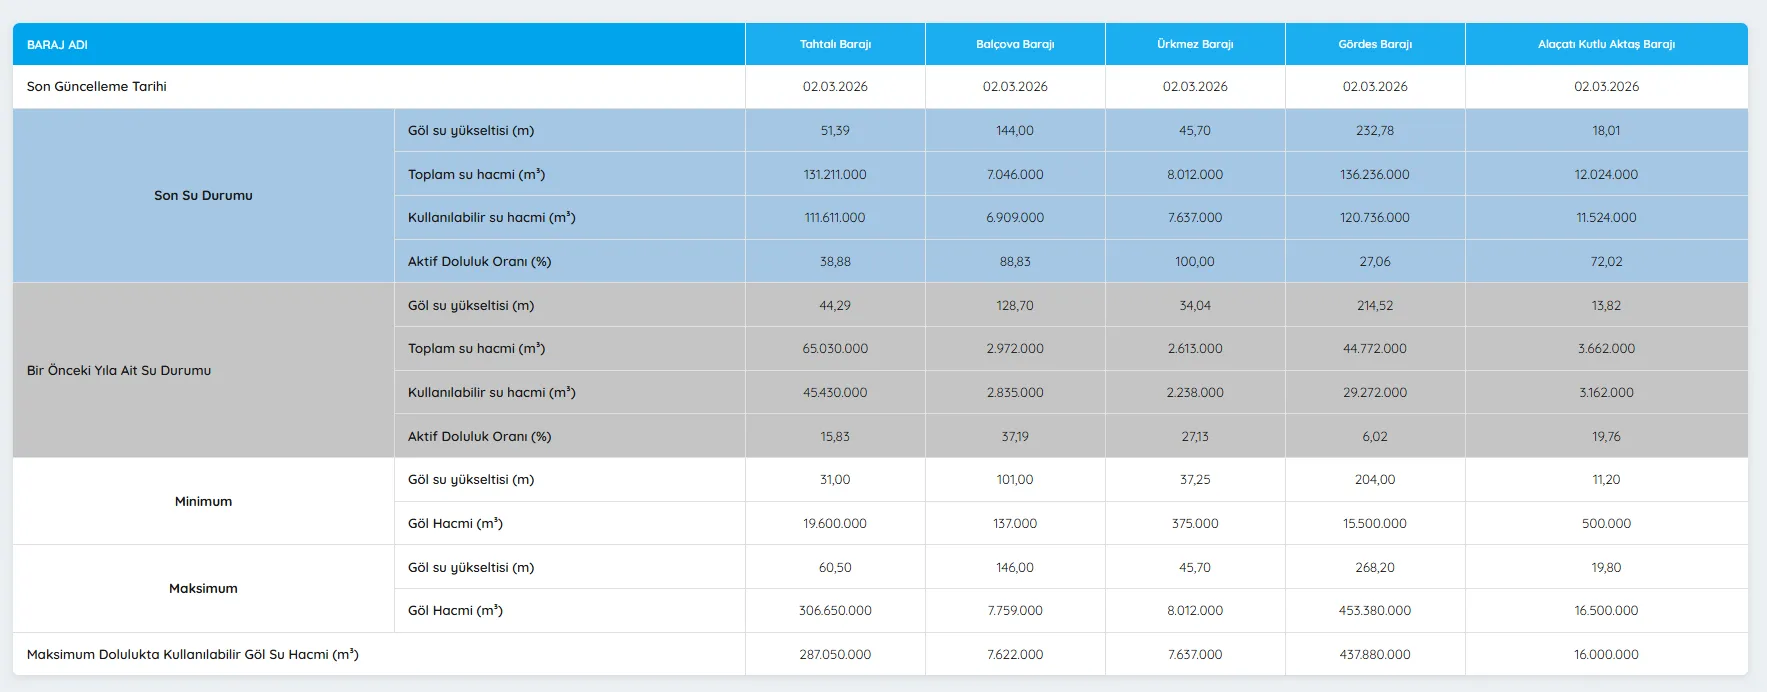Select the Tahtalı Barajı column header
Viewport: 1767px width, 692px height.
(835, 44)
